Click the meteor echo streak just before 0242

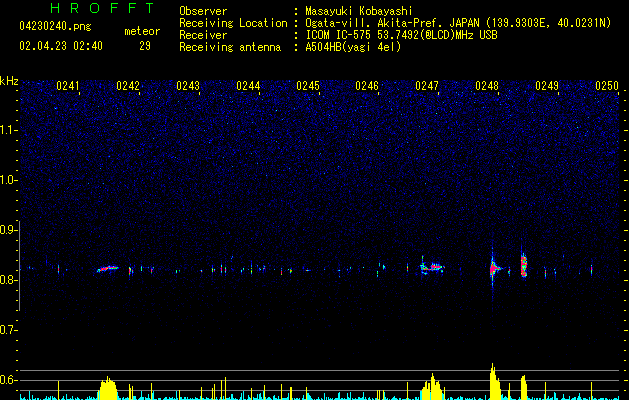[108, 268]
